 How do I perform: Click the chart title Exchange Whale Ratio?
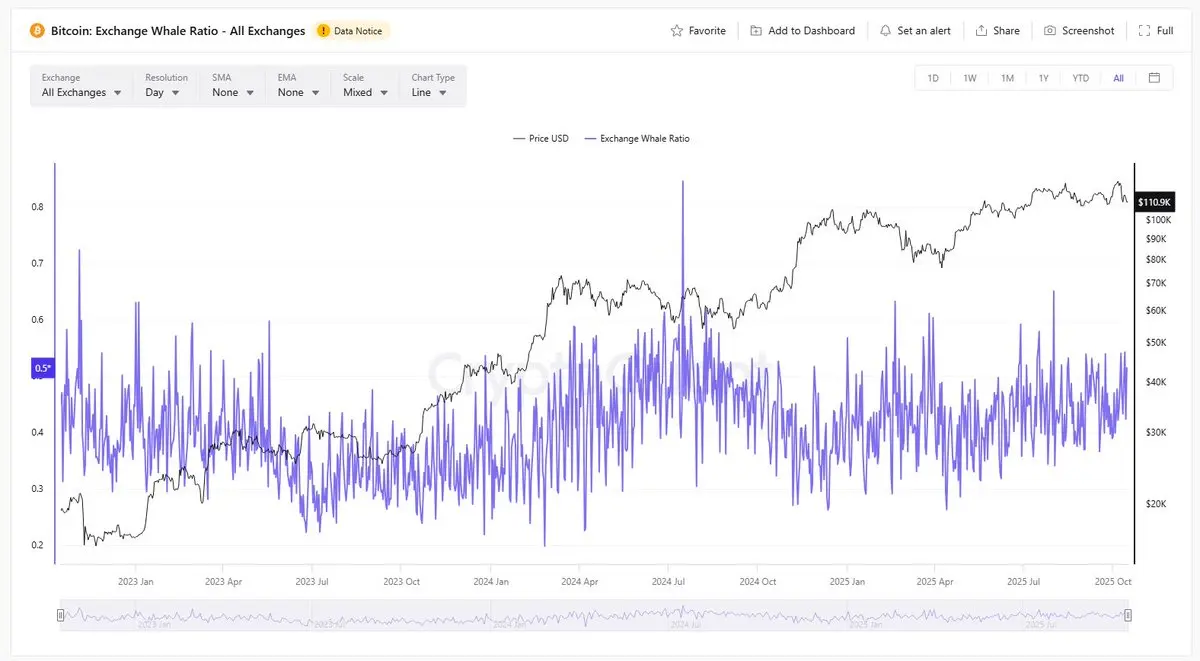[178, 31]
